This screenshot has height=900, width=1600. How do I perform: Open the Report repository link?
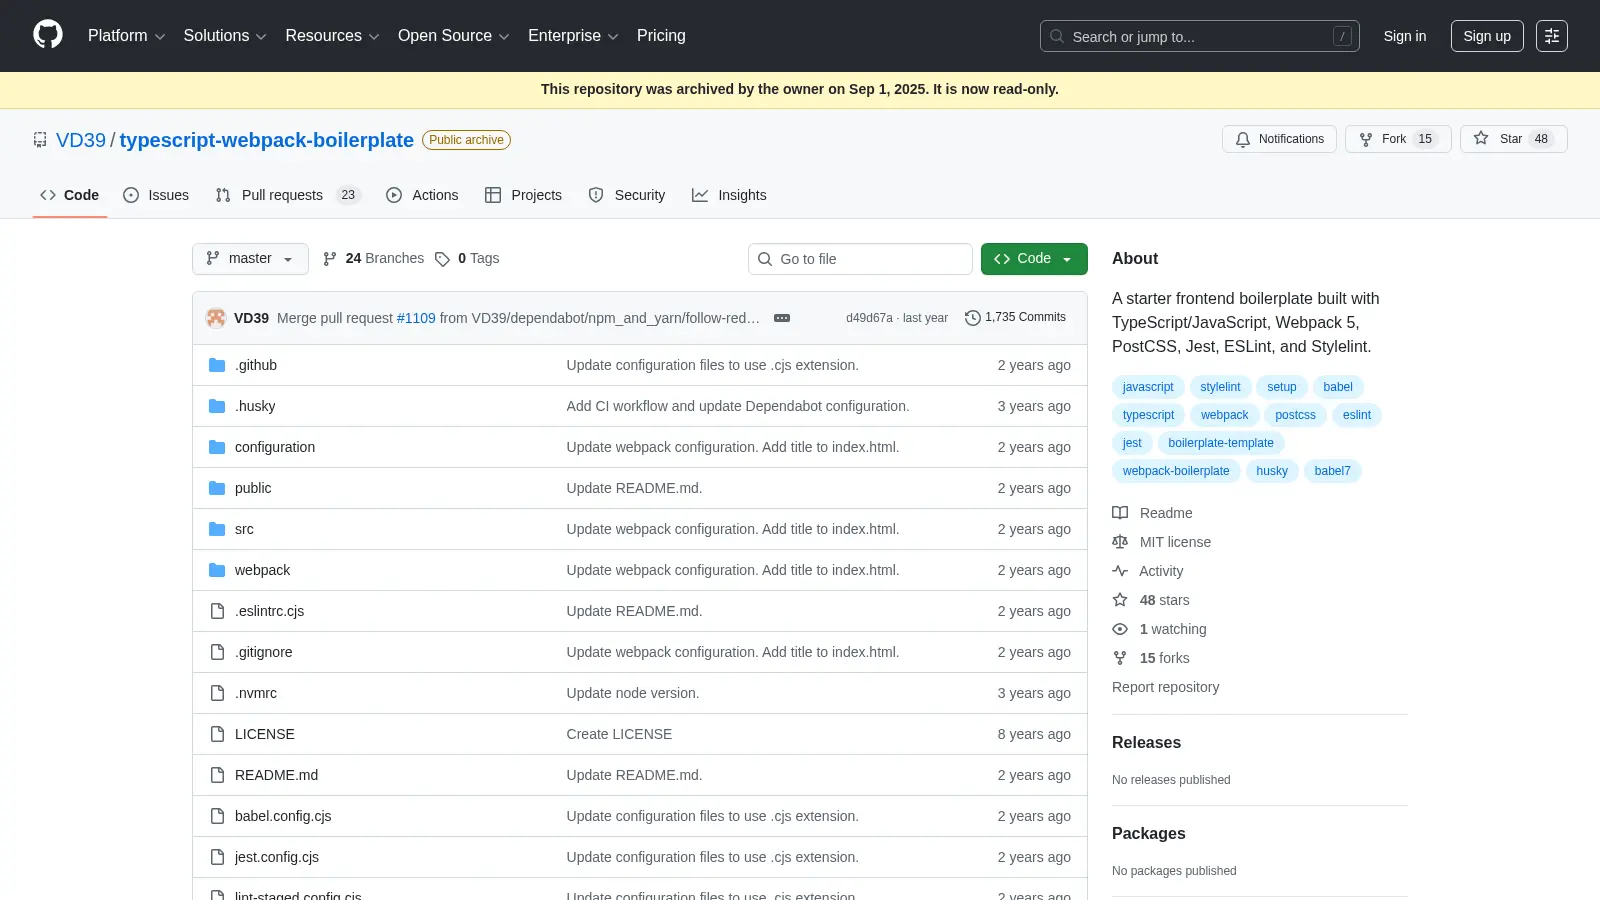tap(1165, 687)
